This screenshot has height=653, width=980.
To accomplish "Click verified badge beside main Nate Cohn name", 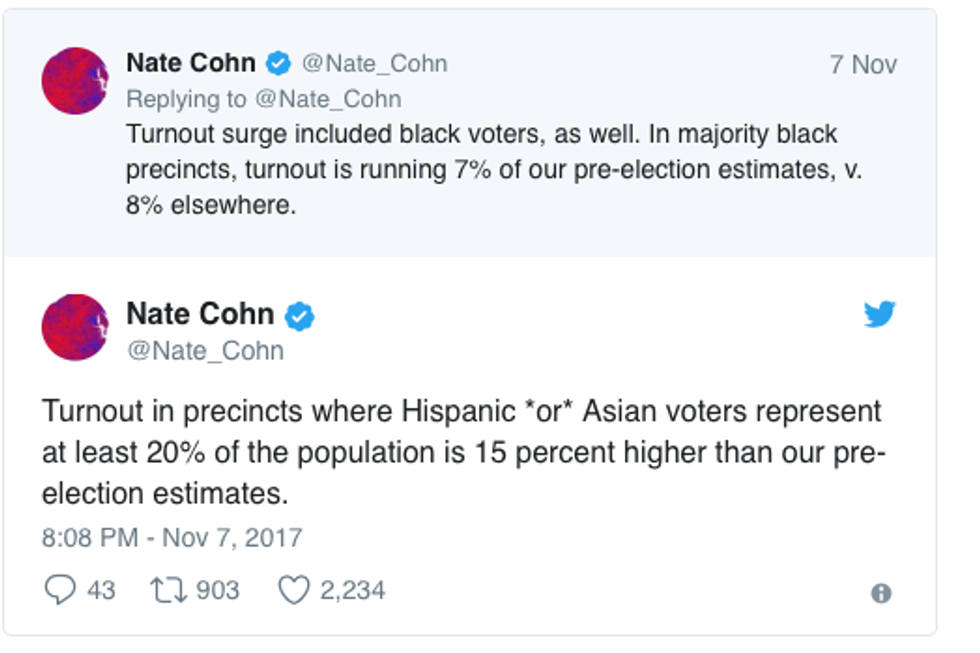I will pyautogui.click(x=299, y=316).
